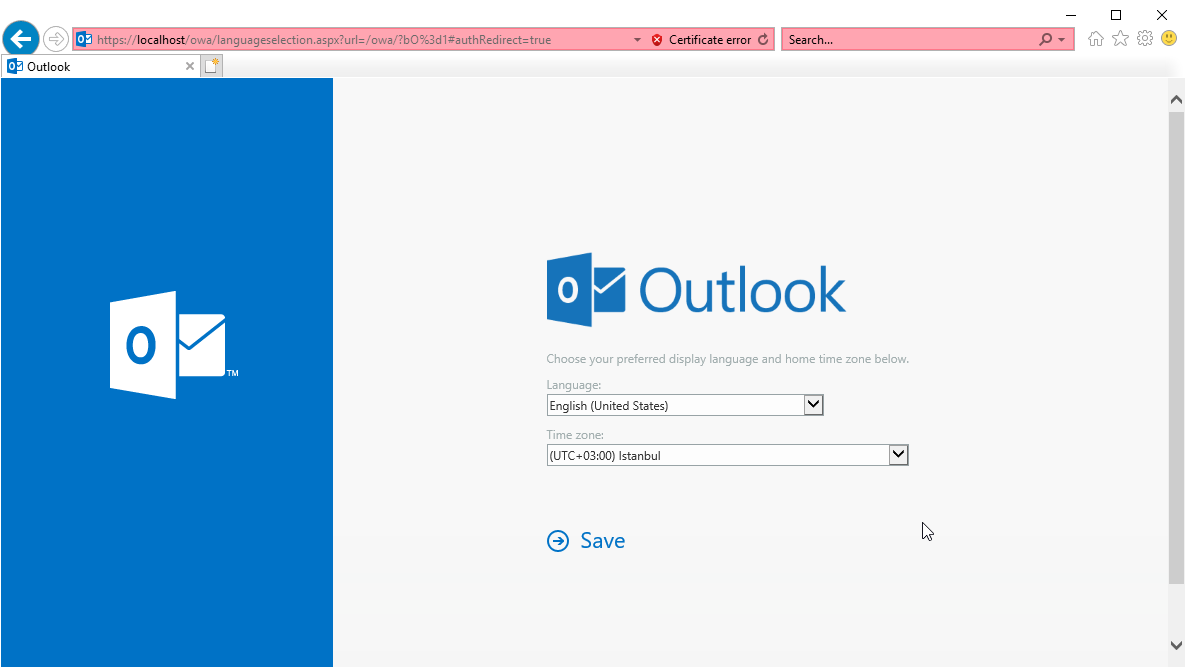Click the browser Back arrow button
Viewport: 1186px width, 668px height.
pyautogui.click(x=21, y=39)
